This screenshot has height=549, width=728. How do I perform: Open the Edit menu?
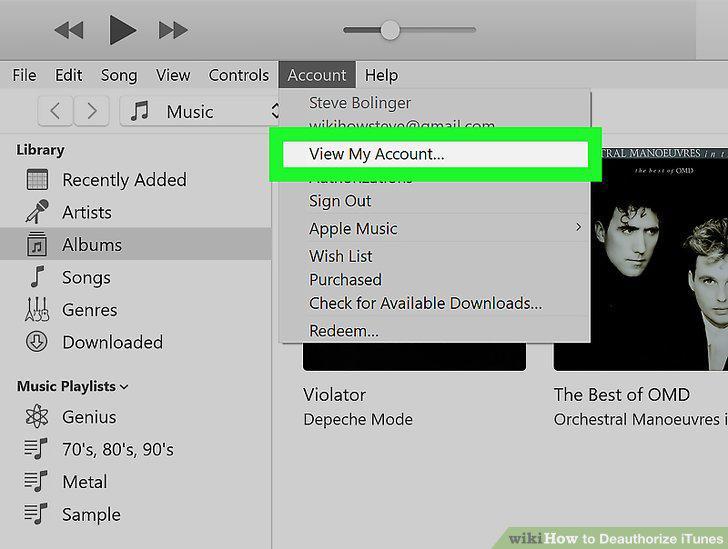(68, 75)
